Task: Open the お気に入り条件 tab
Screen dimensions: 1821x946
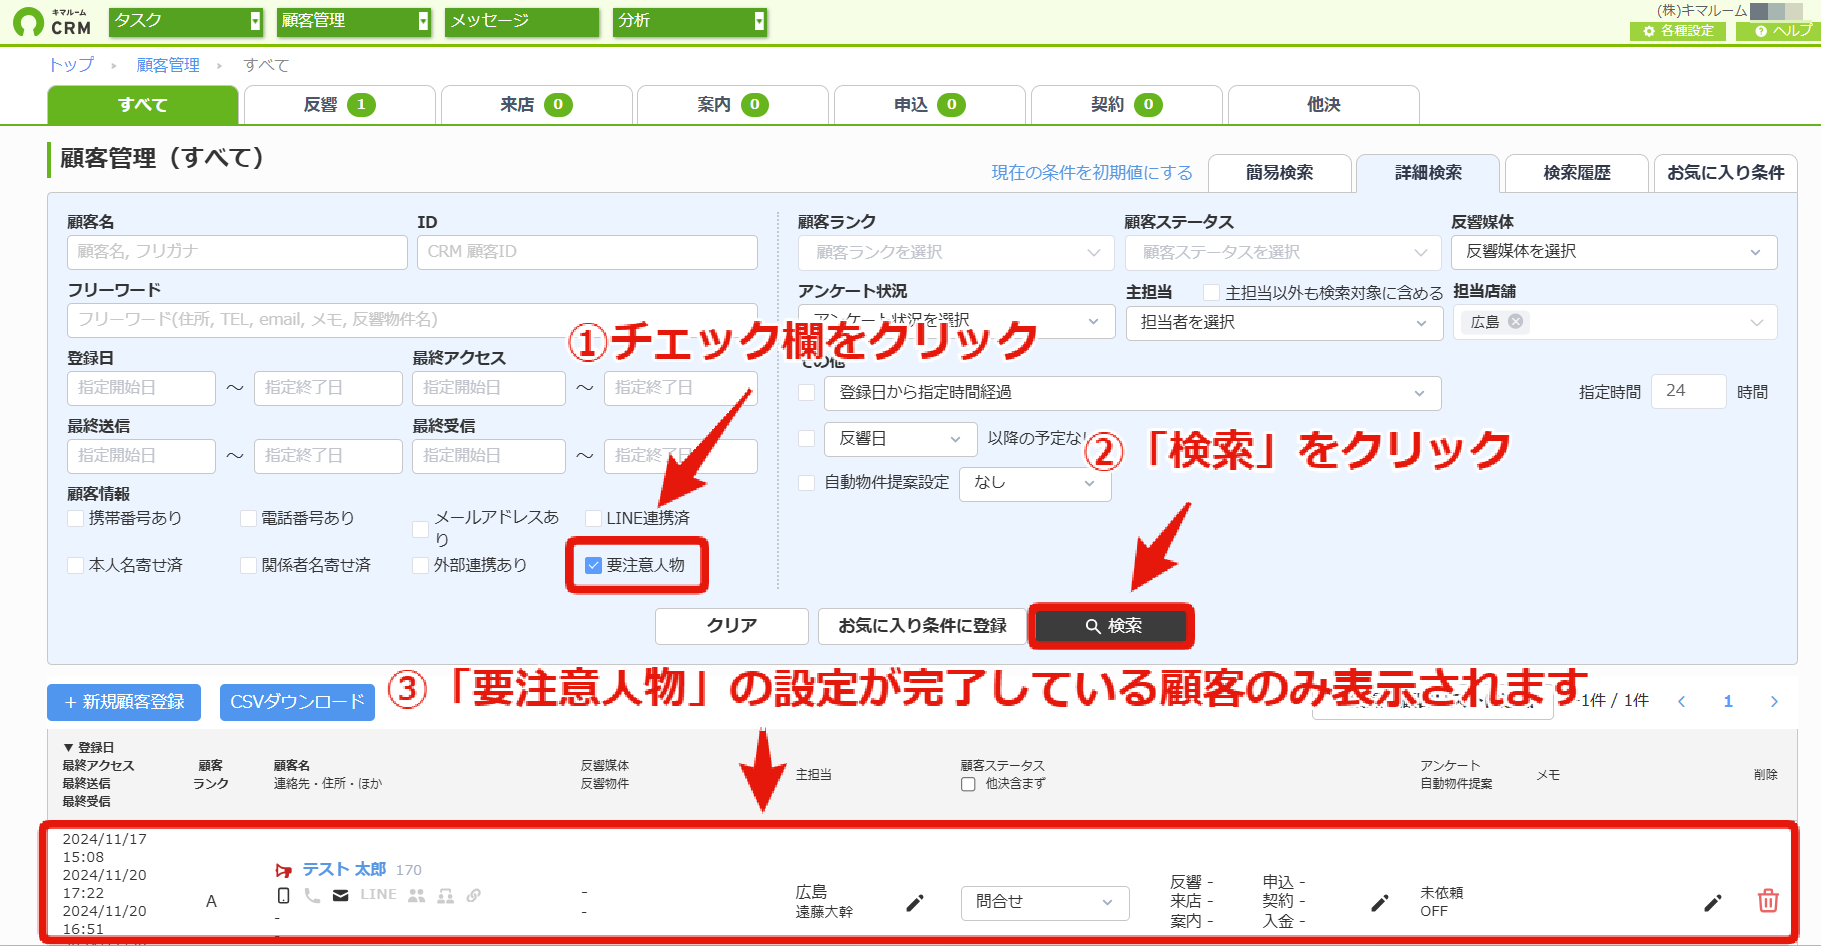Action: [x=1726, y=173]
